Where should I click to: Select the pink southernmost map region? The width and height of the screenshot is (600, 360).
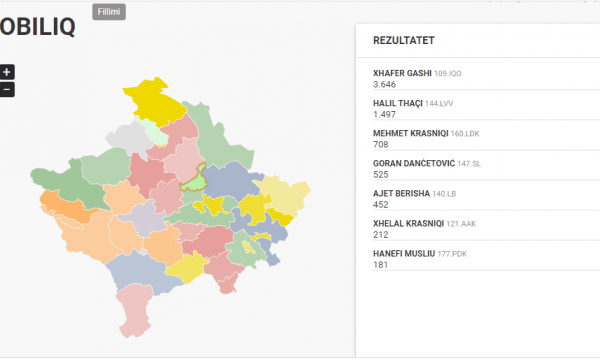[135, 310]
